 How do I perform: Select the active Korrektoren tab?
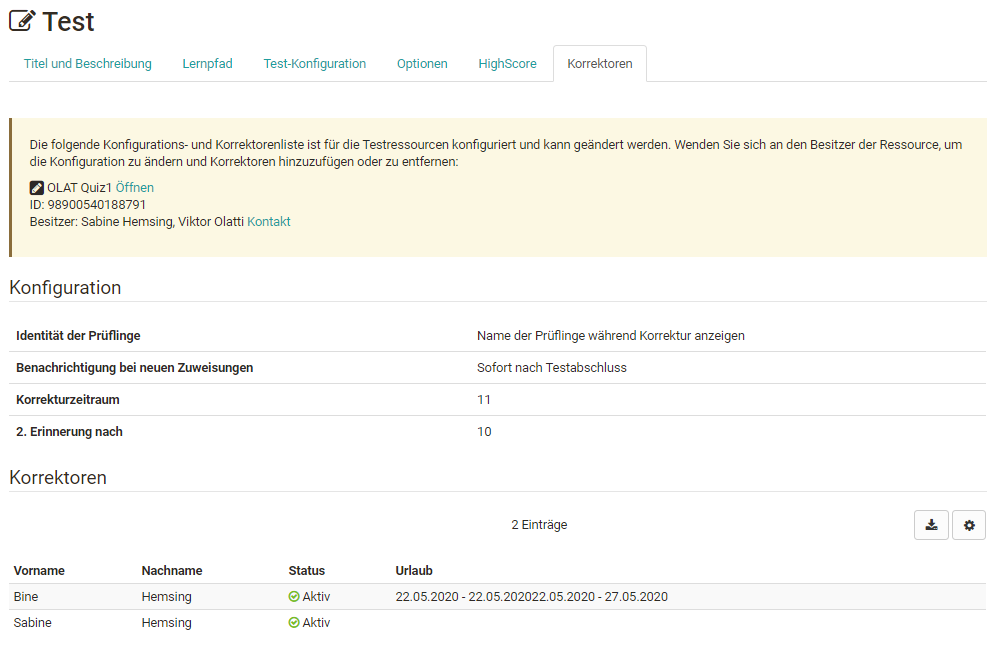[x=599, y=63]
